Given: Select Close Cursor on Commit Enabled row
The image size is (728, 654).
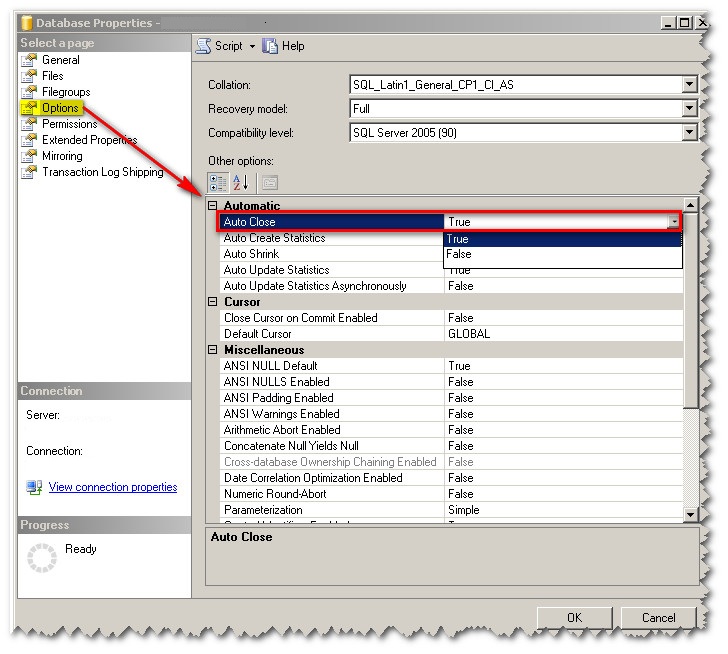Looking at the screenshot, I should (451, 318).
